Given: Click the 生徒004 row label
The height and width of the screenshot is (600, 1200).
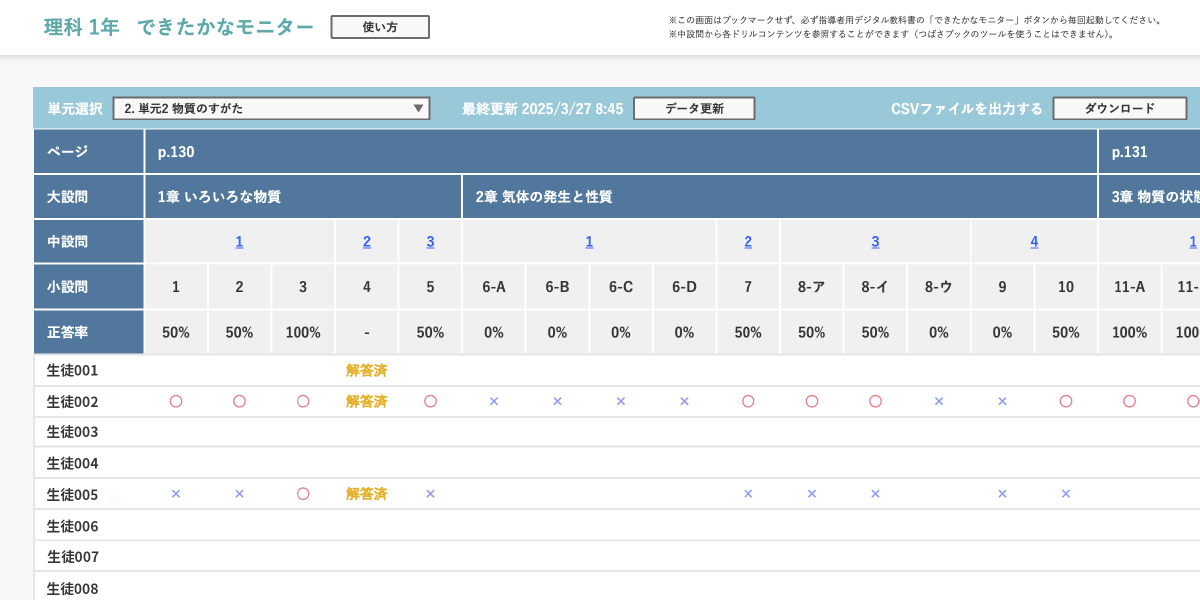Looking at the screenshot, I should coord(72,463).
